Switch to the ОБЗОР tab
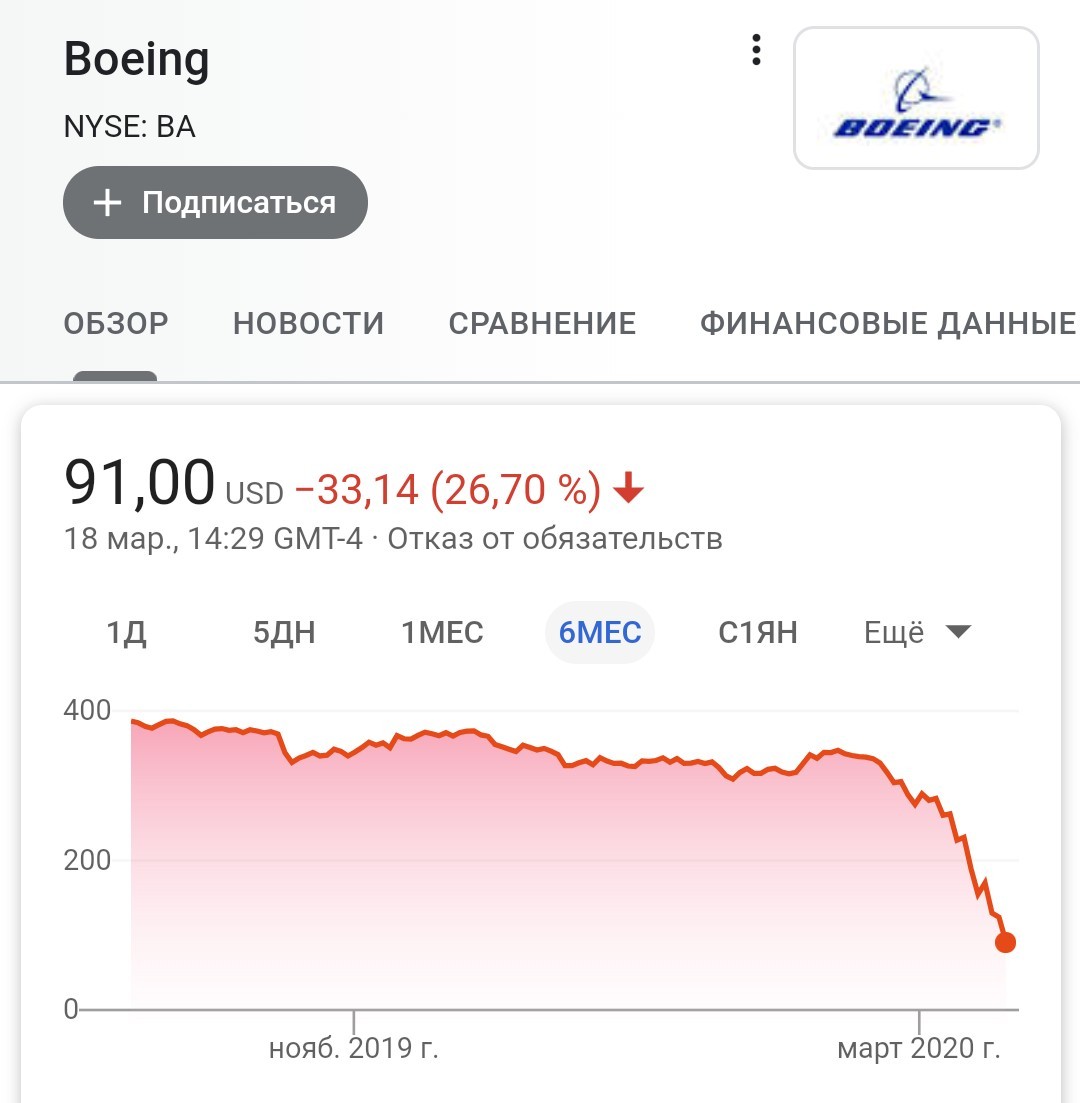1080x1103 pixels. click(116, 324)
